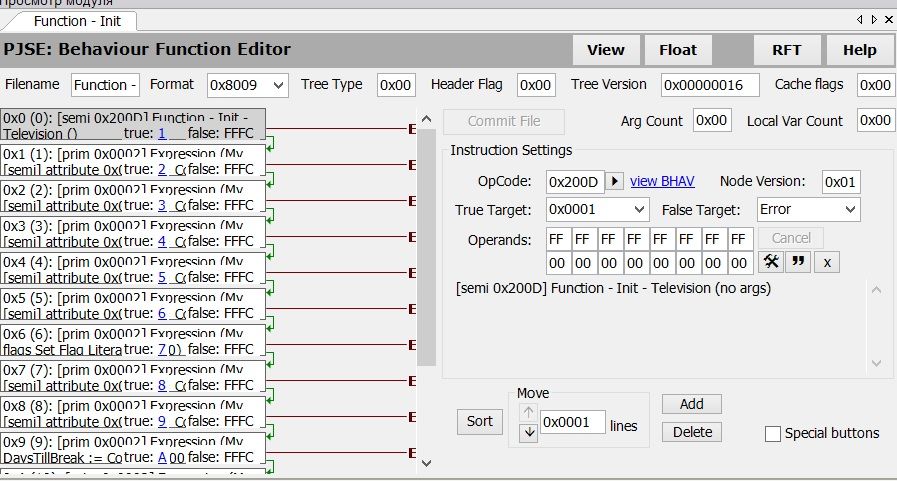
Task: Click the first FF operand box
Action: pyautogui.click(x=558, y=239)
